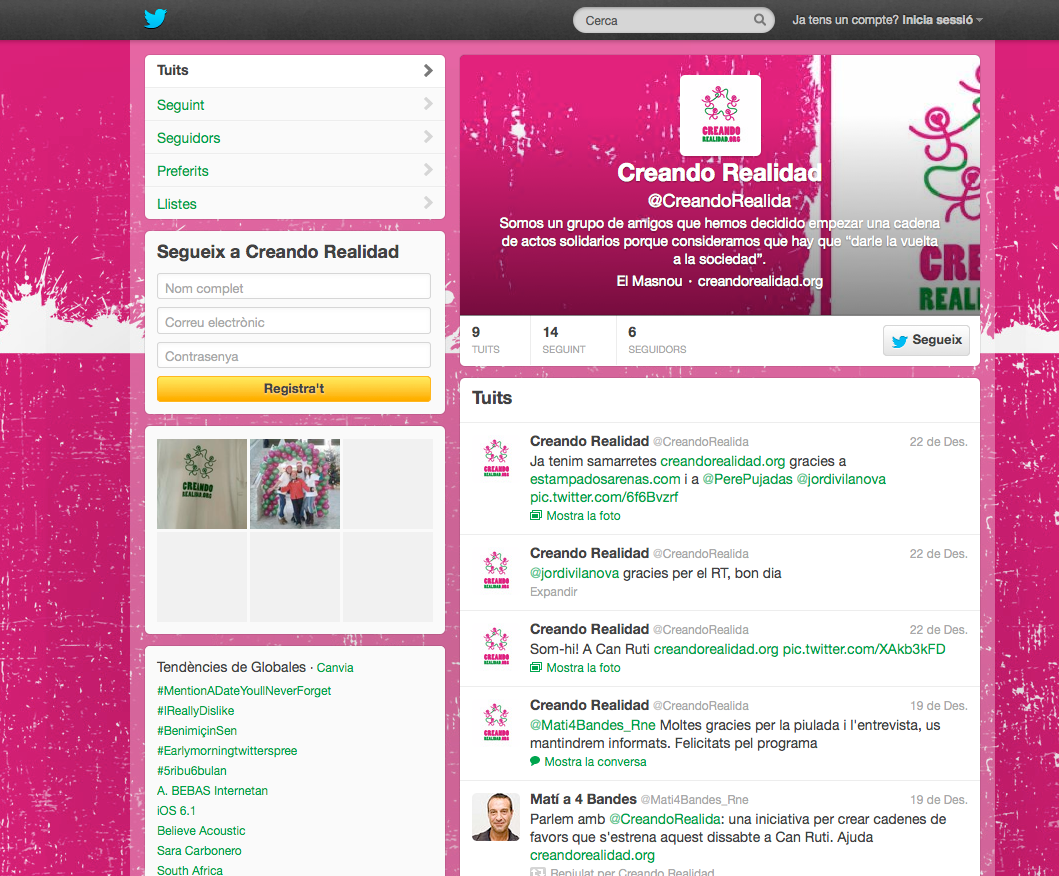1059x876 pixels.
Task: Click photo icon in samarretes tweet
Action: (x=536, y=515)
